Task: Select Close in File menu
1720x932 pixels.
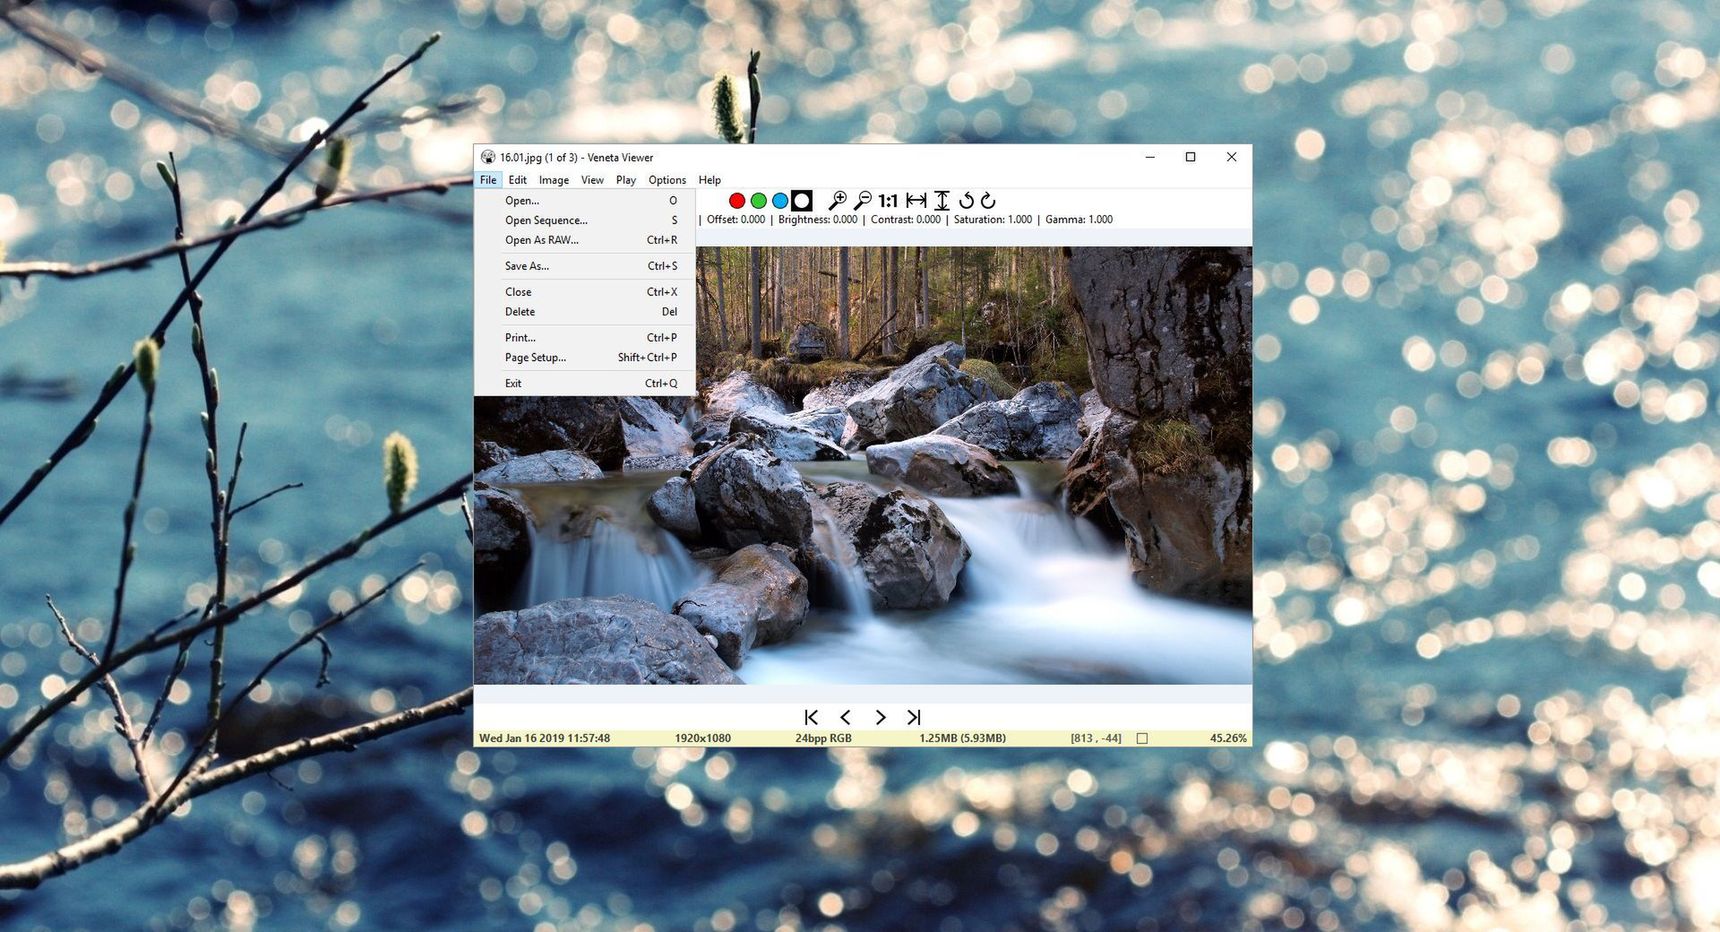Action: click(x=585, y=292)
